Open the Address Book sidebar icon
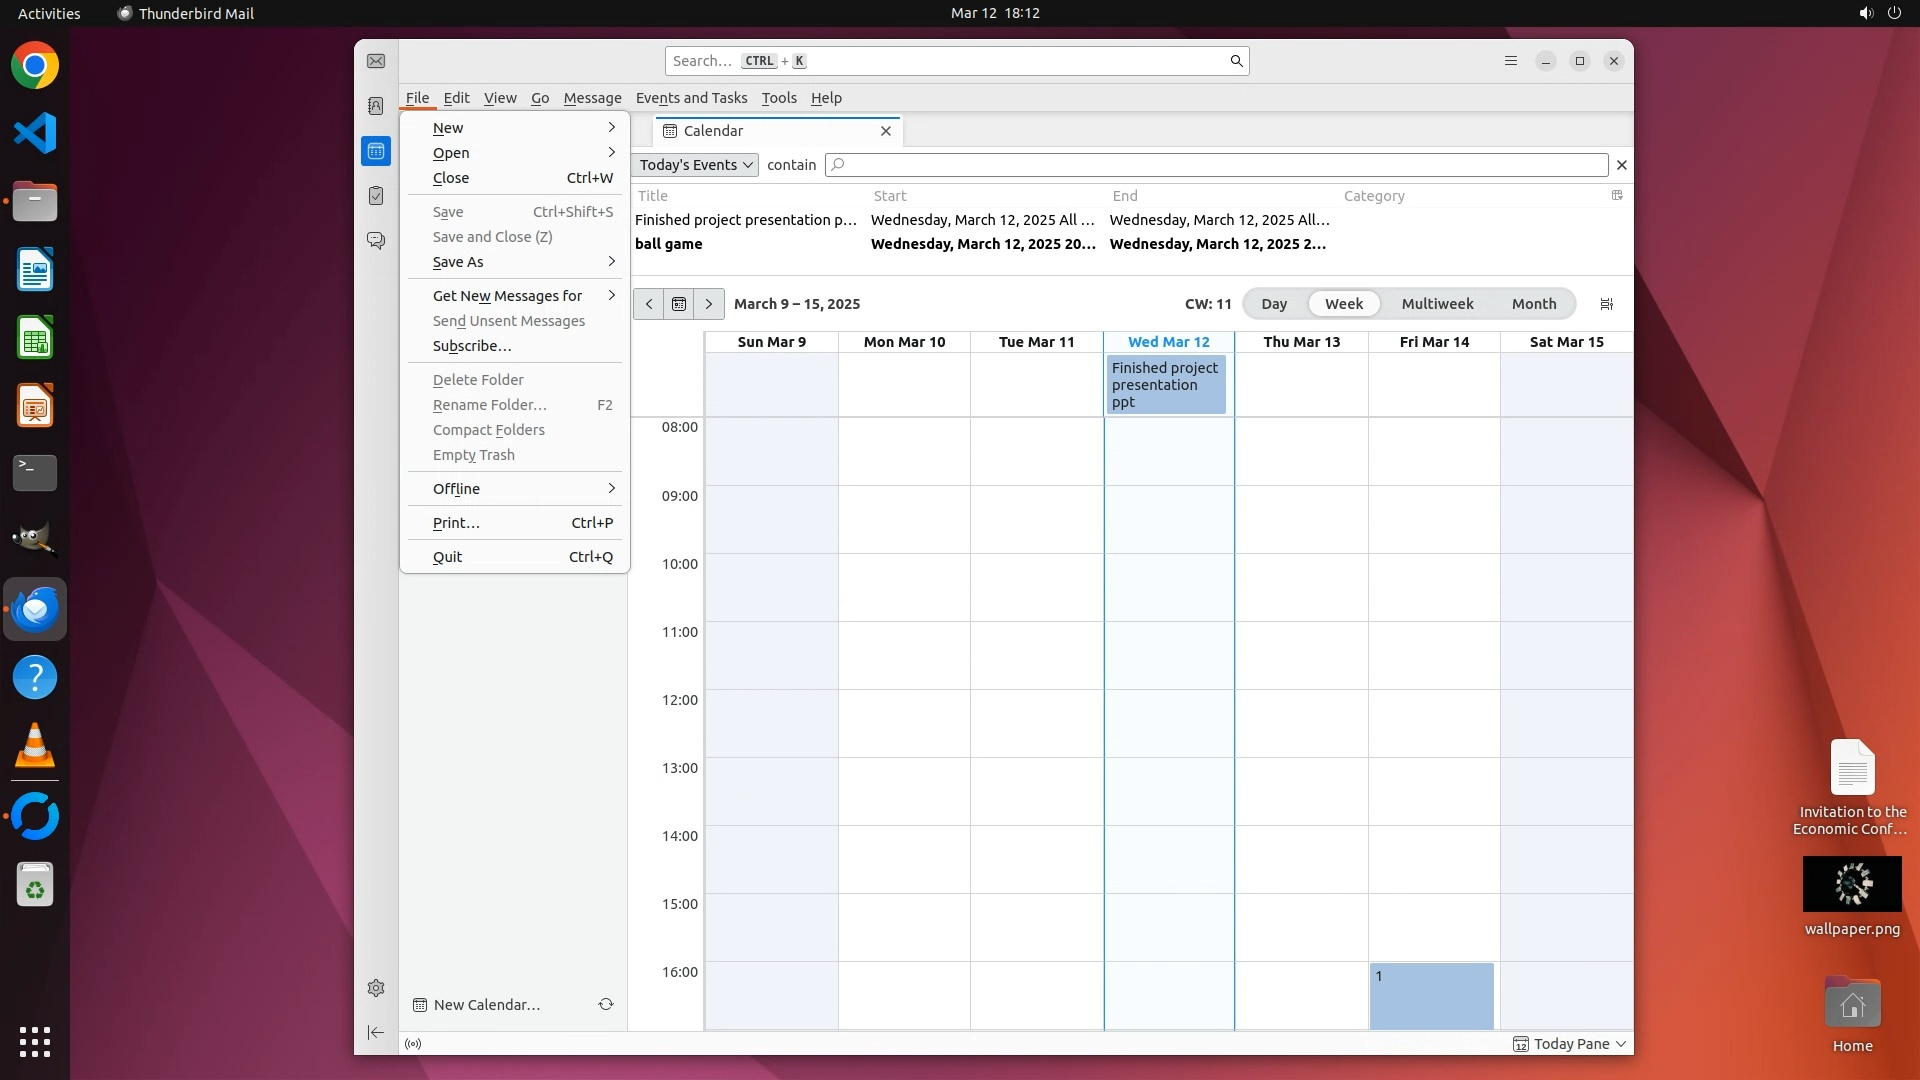The width and height of the screenshot is (1920, 1080). coord(376,106)
